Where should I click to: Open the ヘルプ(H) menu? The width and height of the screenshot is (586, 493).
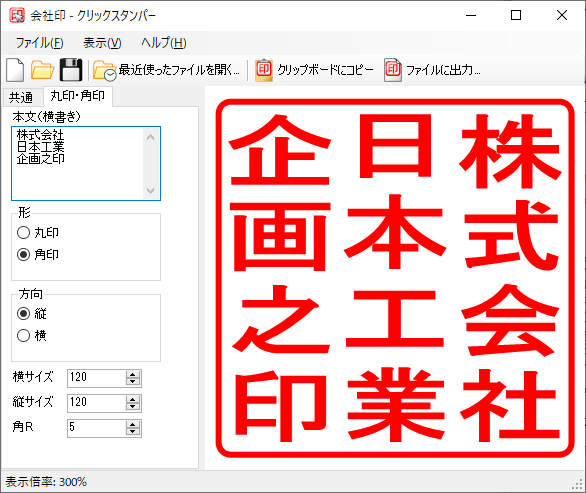coord(164,43)
